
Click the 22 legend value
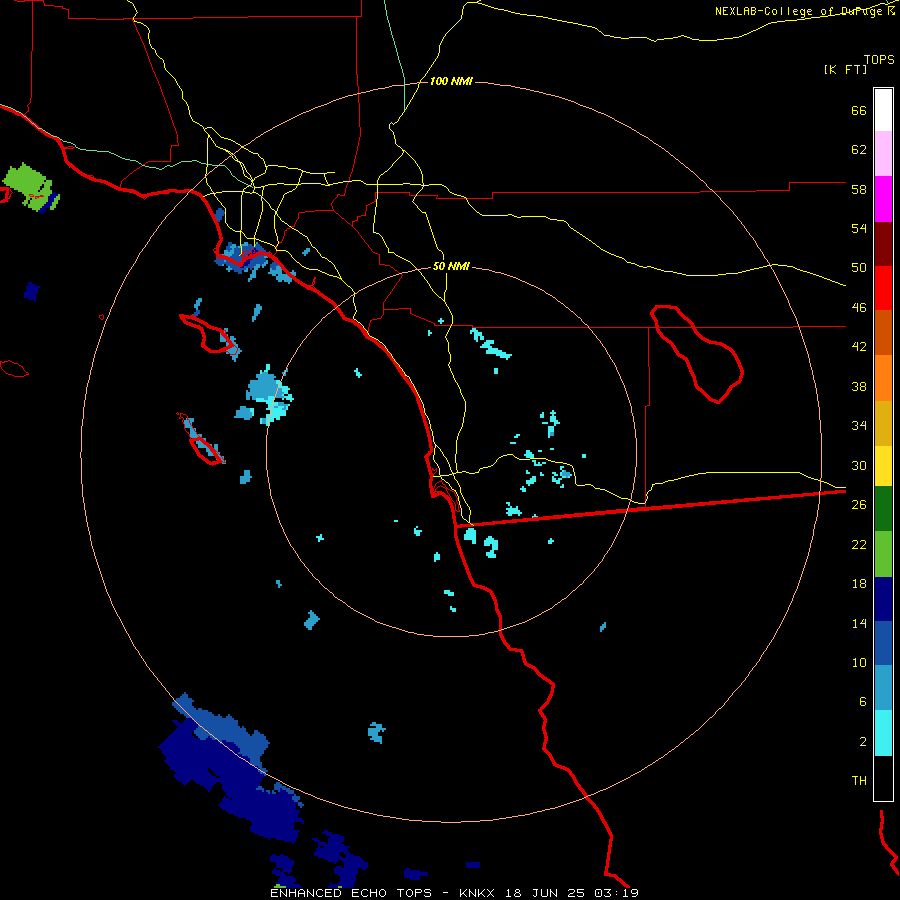coord(859,544)
